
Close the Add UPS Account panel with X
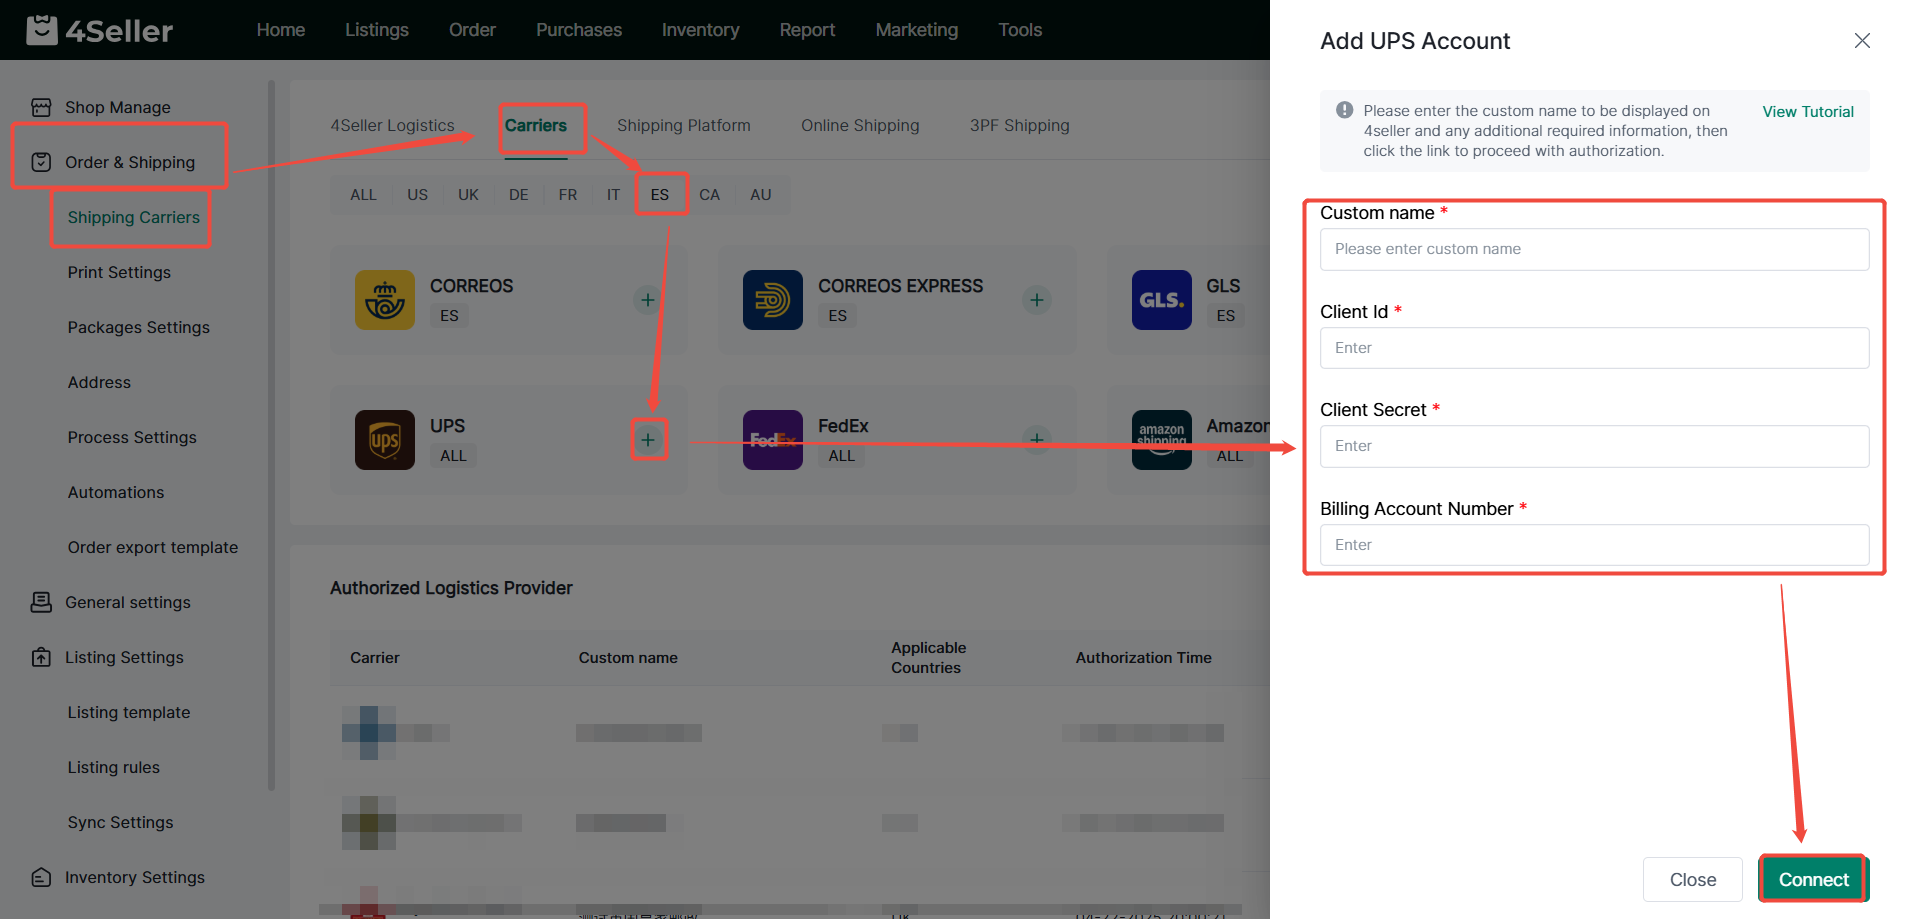[1862, 40]
